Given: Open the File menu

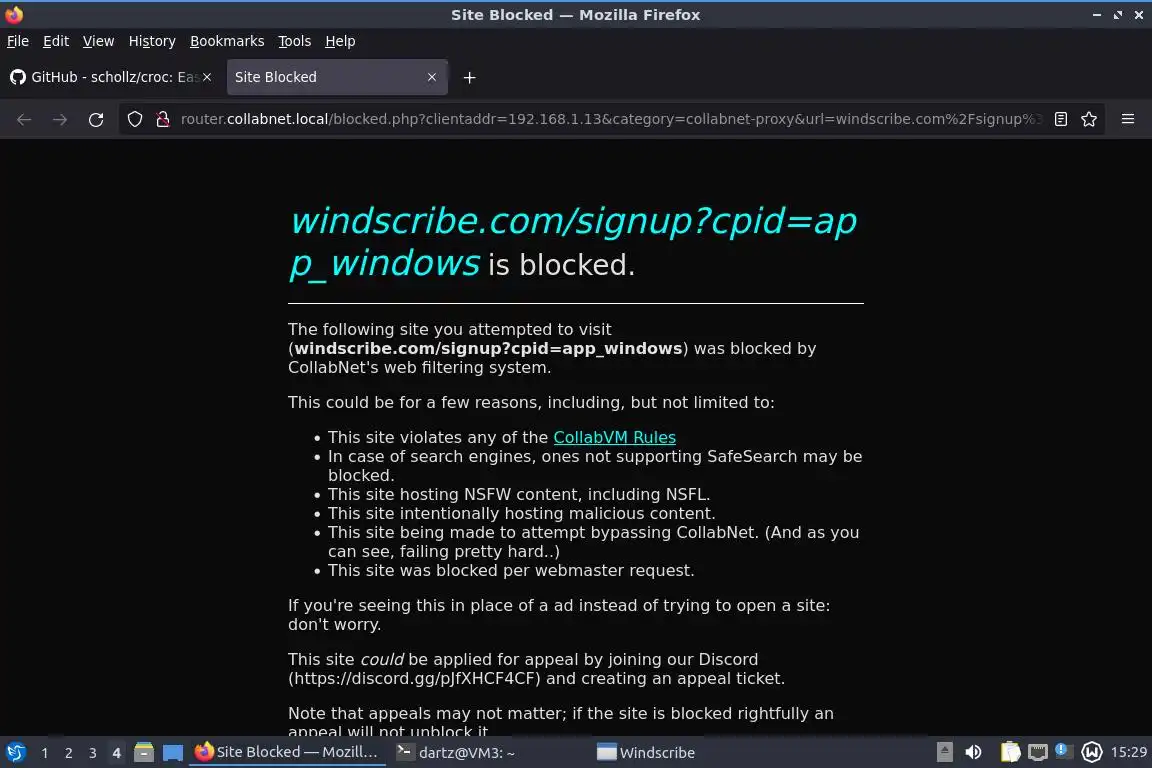Looking at the screenshot, I should tap(18, 41).
